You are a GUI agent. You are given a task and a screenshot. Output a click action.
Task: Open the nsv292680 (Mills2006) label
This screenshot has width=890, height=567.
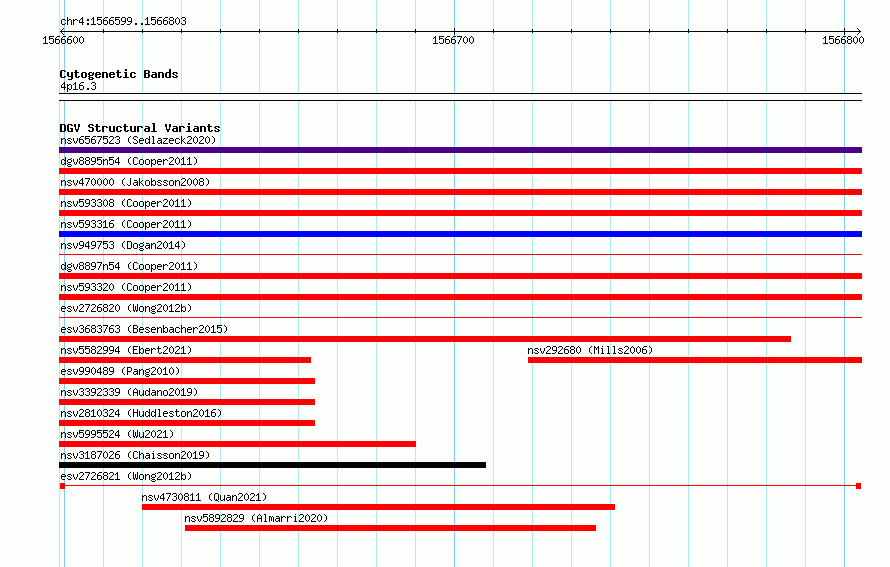point(590,350)
